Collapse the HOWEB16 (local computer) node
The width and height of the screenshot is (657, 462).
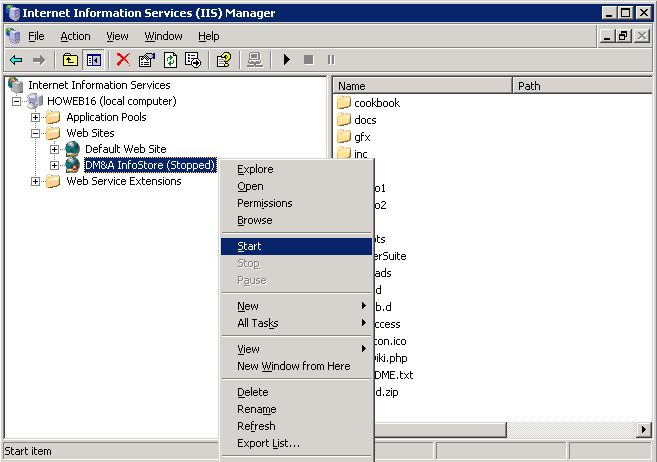coord(16,101)
